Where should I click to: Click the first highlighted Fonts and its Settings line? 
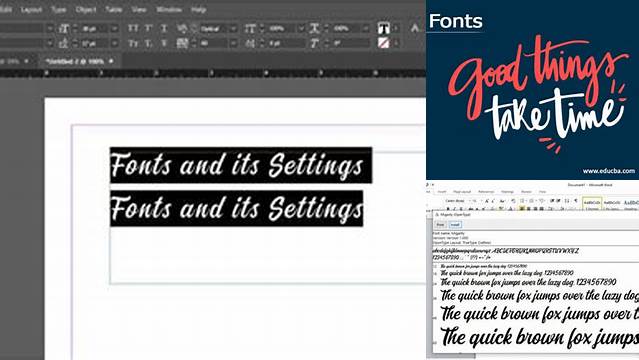(x=241, y=165)
